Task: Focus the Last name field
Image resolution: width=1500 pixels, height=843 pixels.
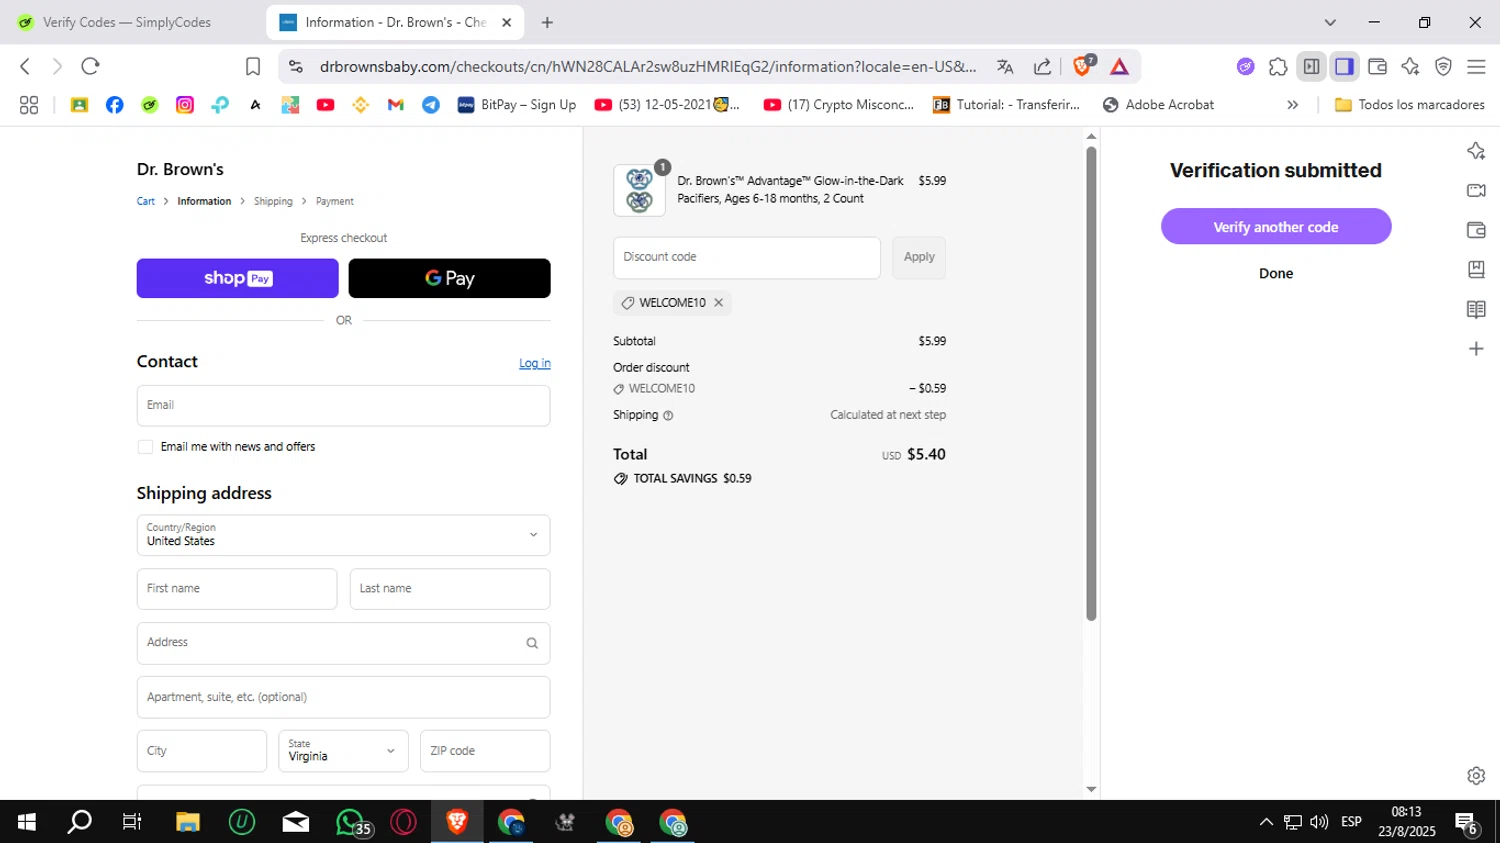Action: point(449,589)
